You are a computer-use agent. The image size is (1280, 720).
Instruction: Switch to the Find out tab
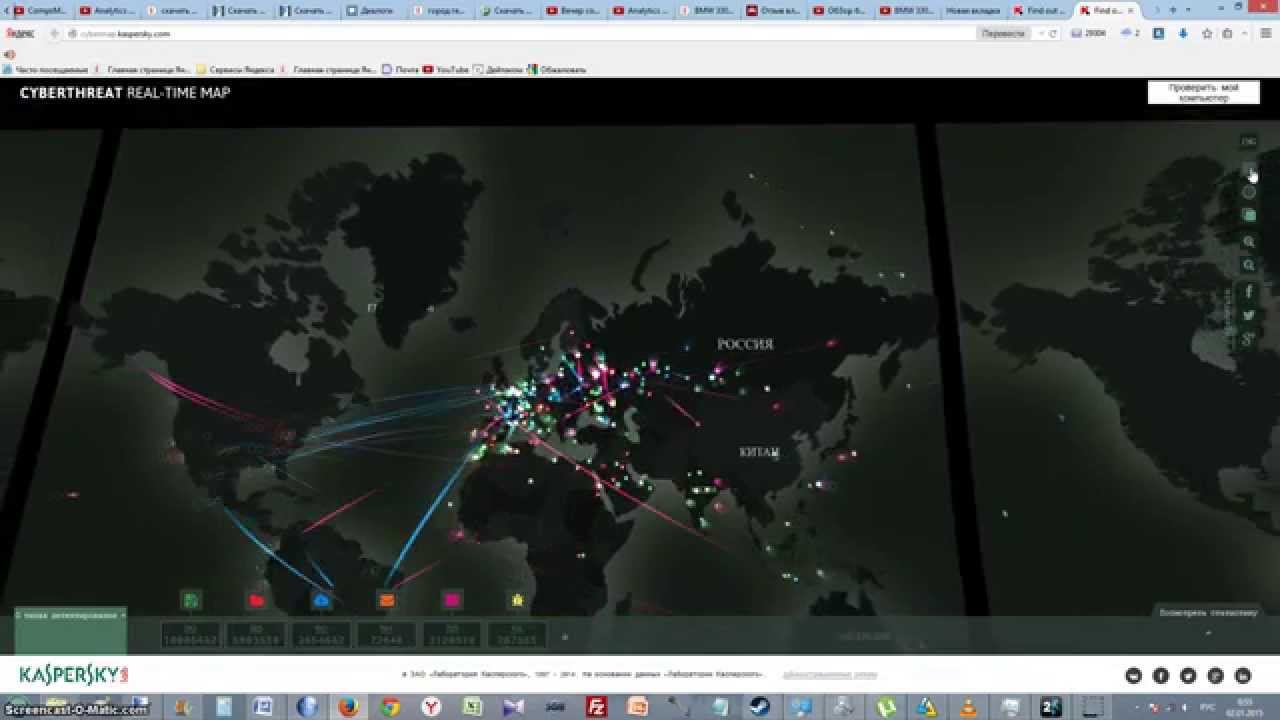point(1039,10)
